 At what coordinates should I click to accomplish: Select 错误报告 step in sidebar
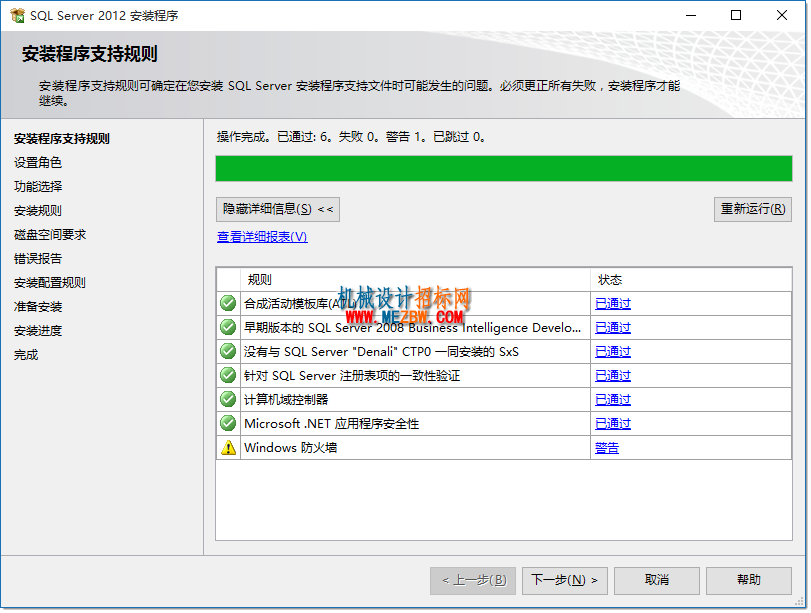[x=38, y=259]
